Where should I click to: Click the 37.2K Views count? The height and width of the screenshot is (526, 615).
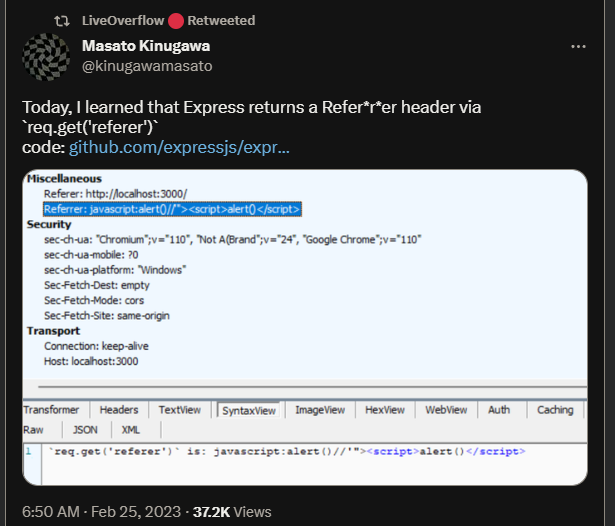click(x=232, y=512)
